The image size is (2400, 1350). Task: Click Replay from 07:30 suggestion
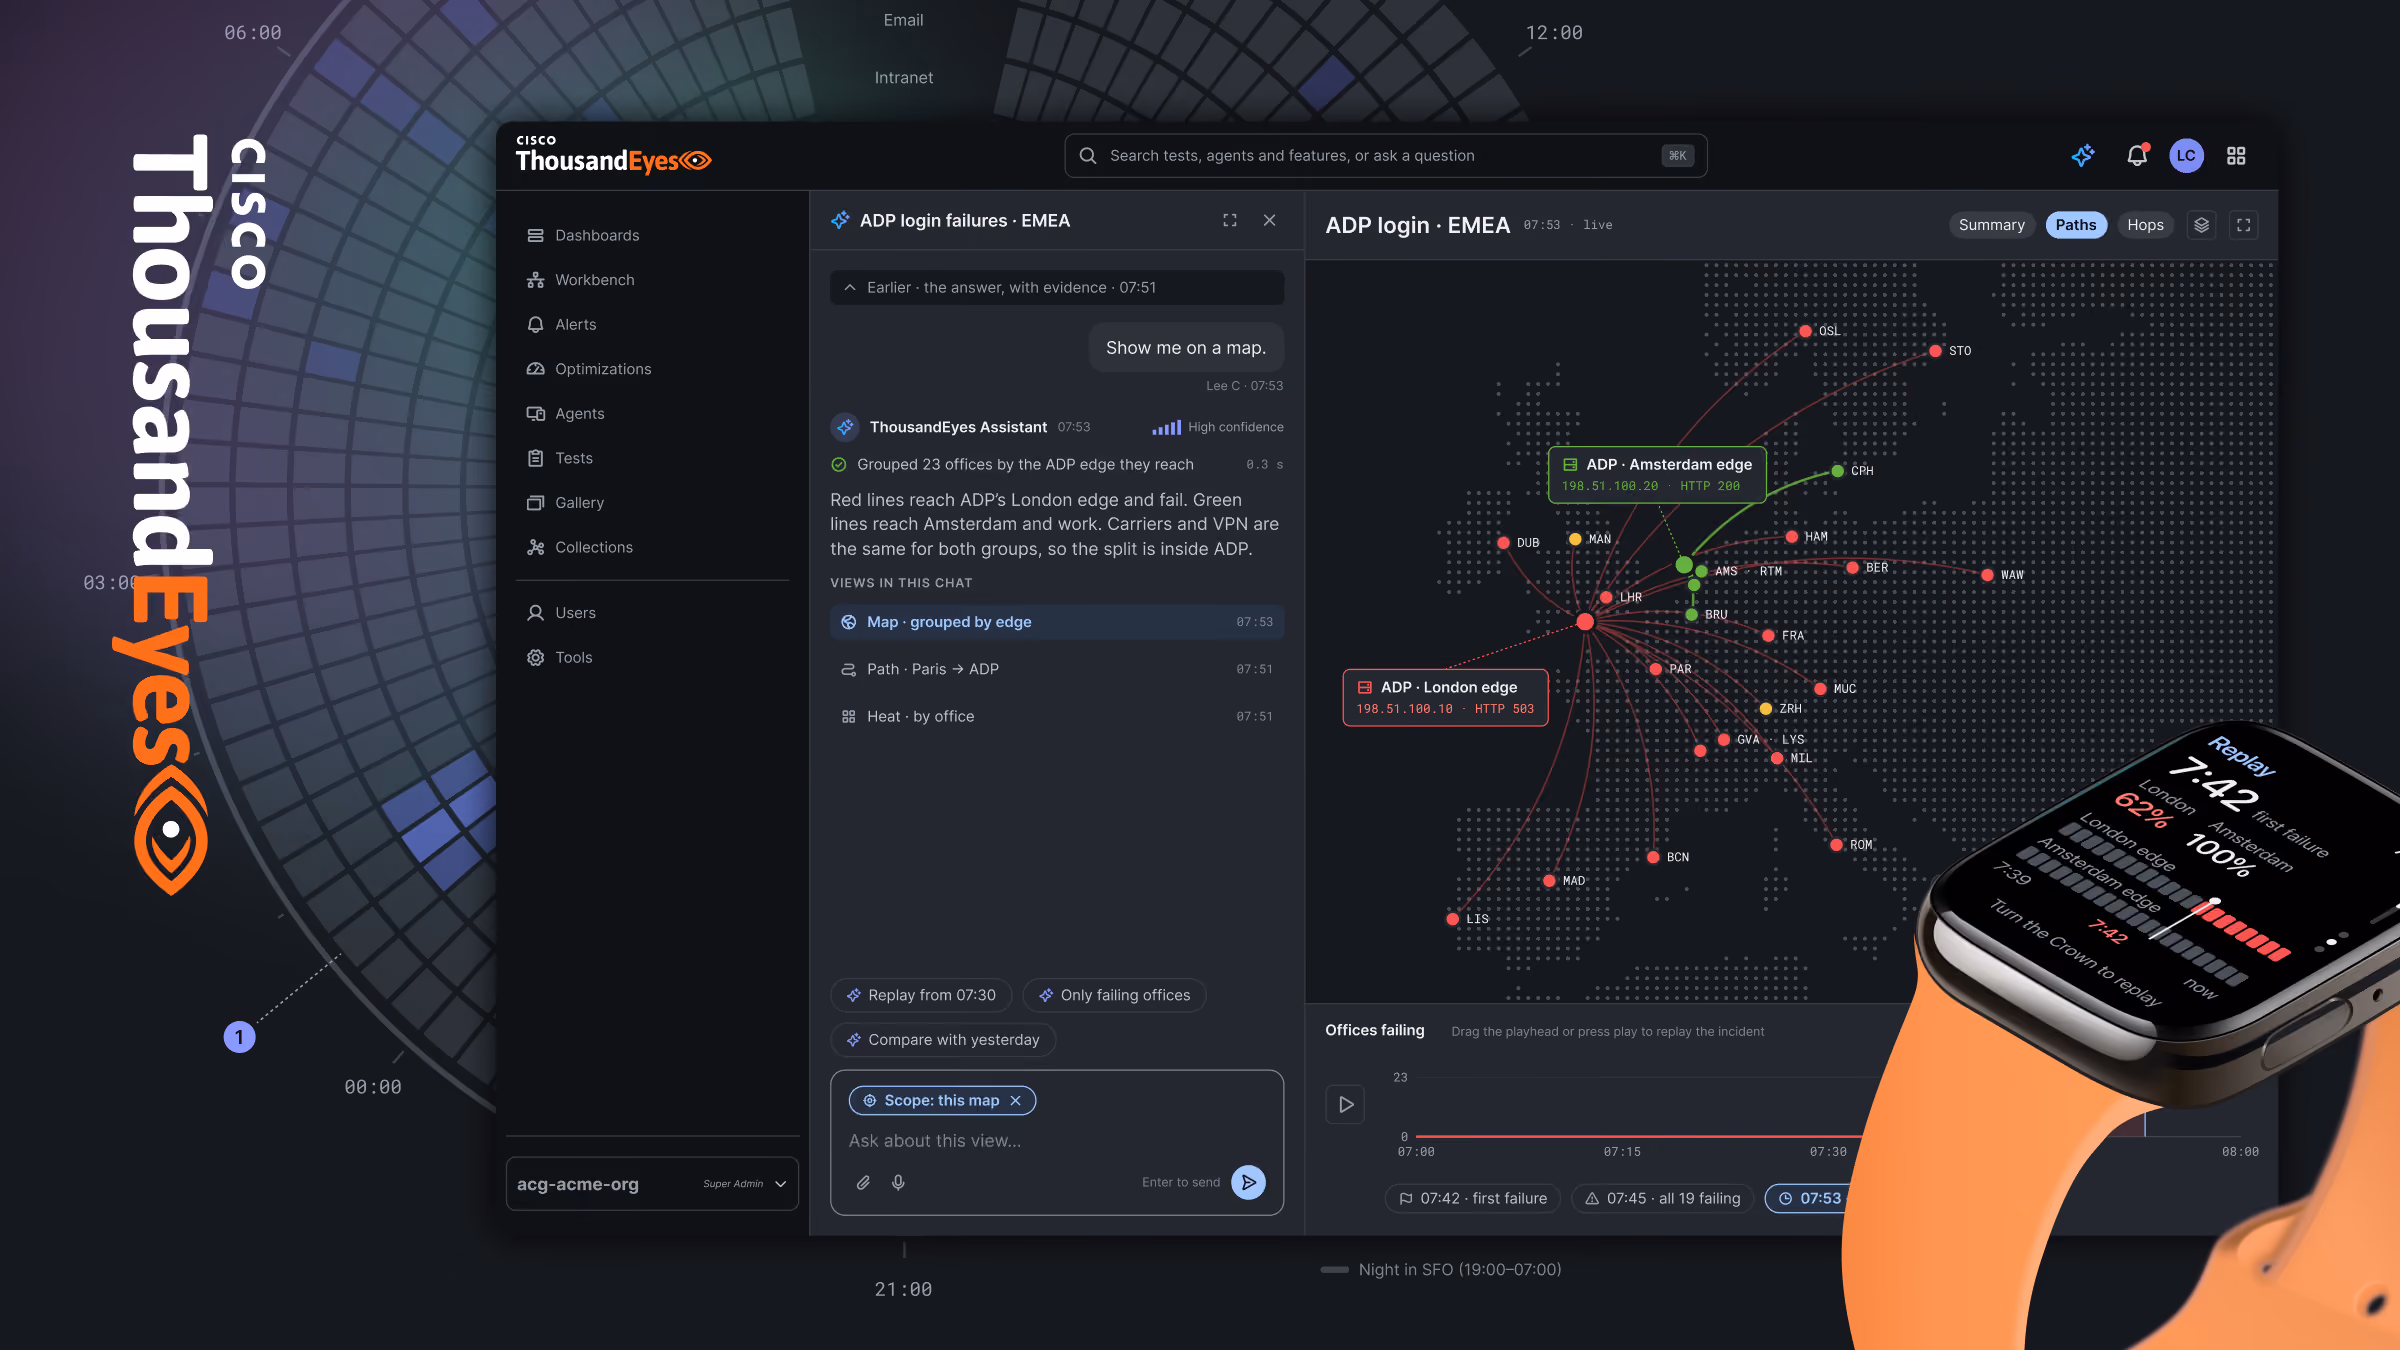tap(921, 995)
